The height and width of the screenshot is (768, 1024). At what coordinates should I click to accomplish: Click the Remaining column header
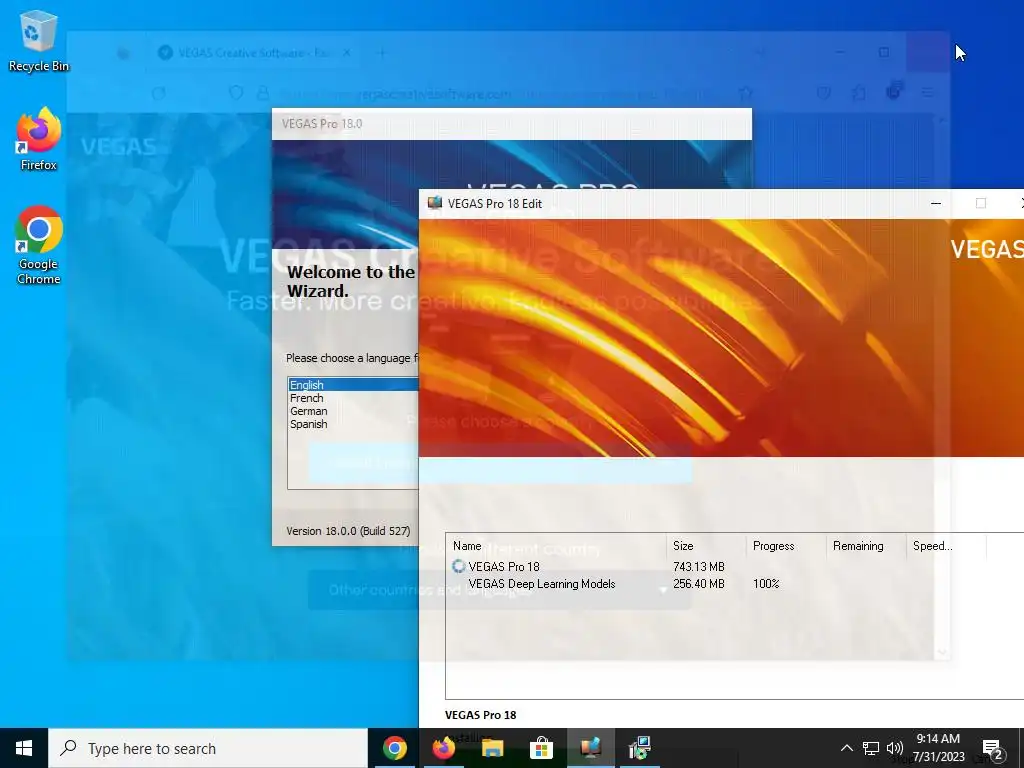coord(865,546)
